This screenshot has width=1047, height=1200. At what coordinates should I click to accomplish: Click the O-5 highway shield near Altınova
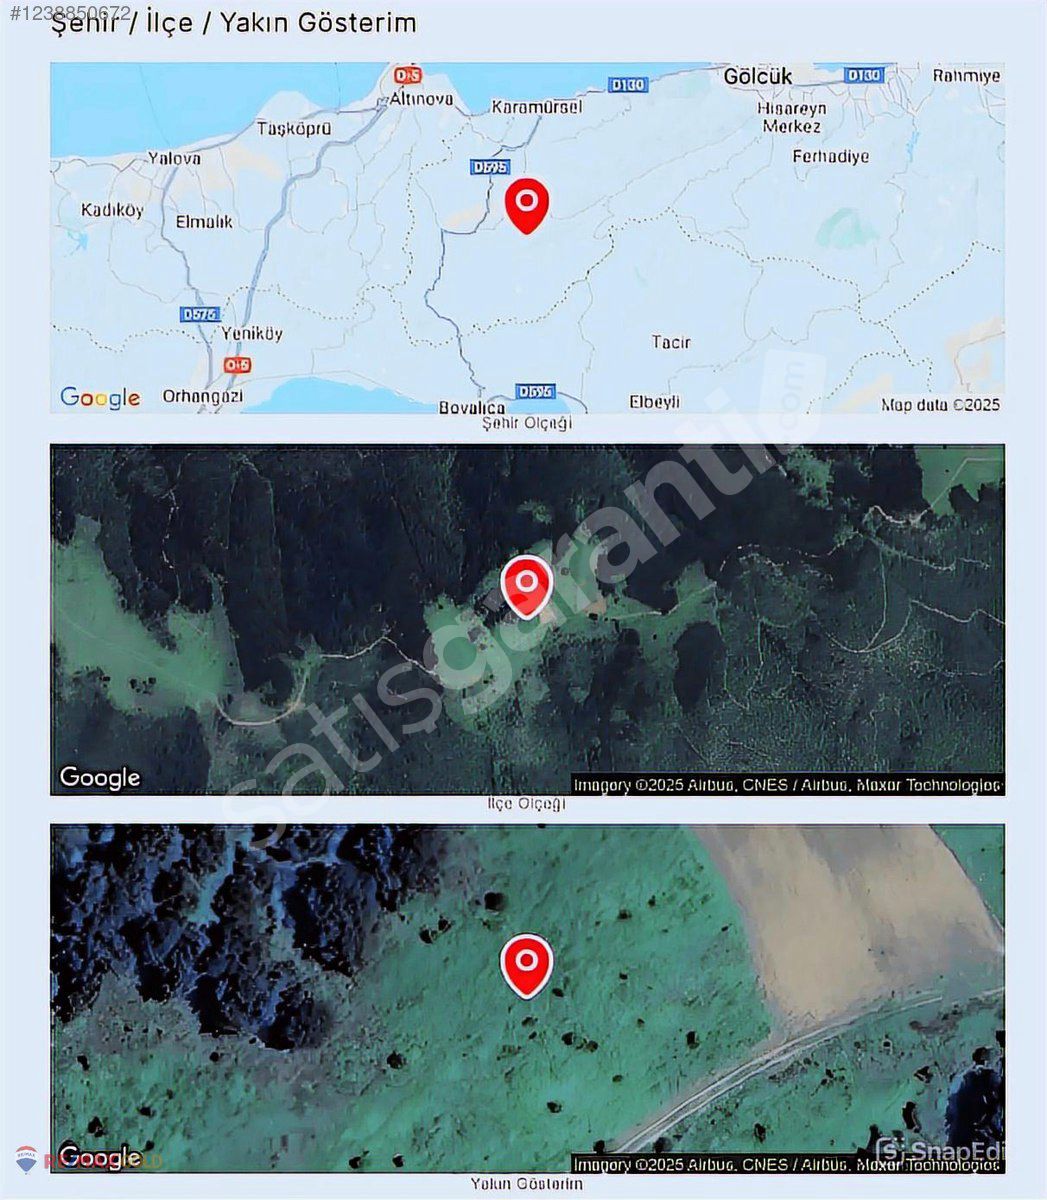[407, 75]
